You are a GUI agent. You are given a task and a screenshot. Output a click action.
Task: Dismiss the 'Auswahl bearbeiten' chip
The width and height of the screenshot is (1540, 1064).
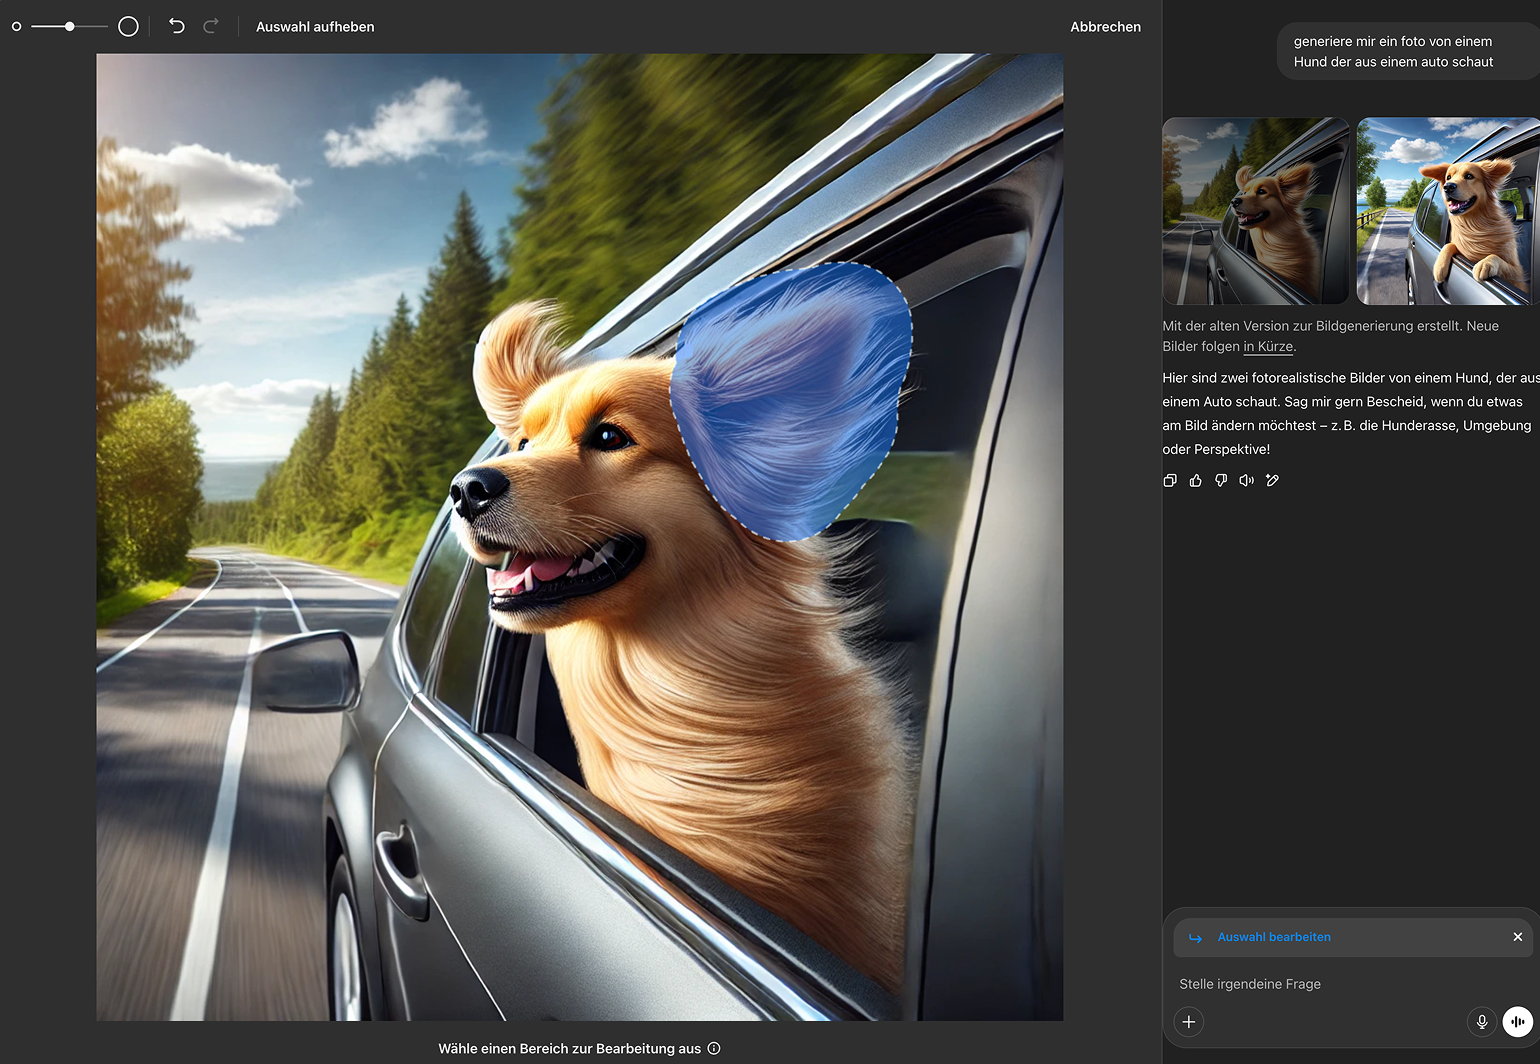(x=1517, y=937)
